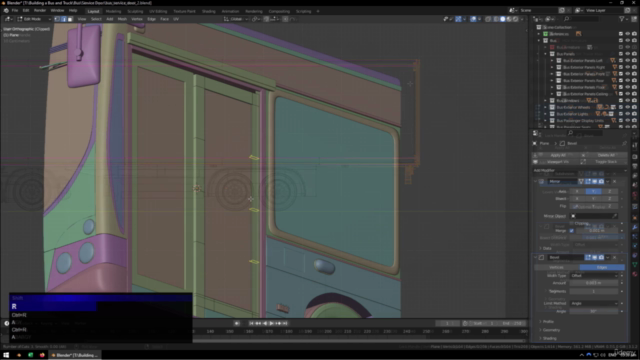The height and width of the screenshot is (360, 640).
Task: Expand Bus Exterior Panels Left collection
Action: coord(552,60)
